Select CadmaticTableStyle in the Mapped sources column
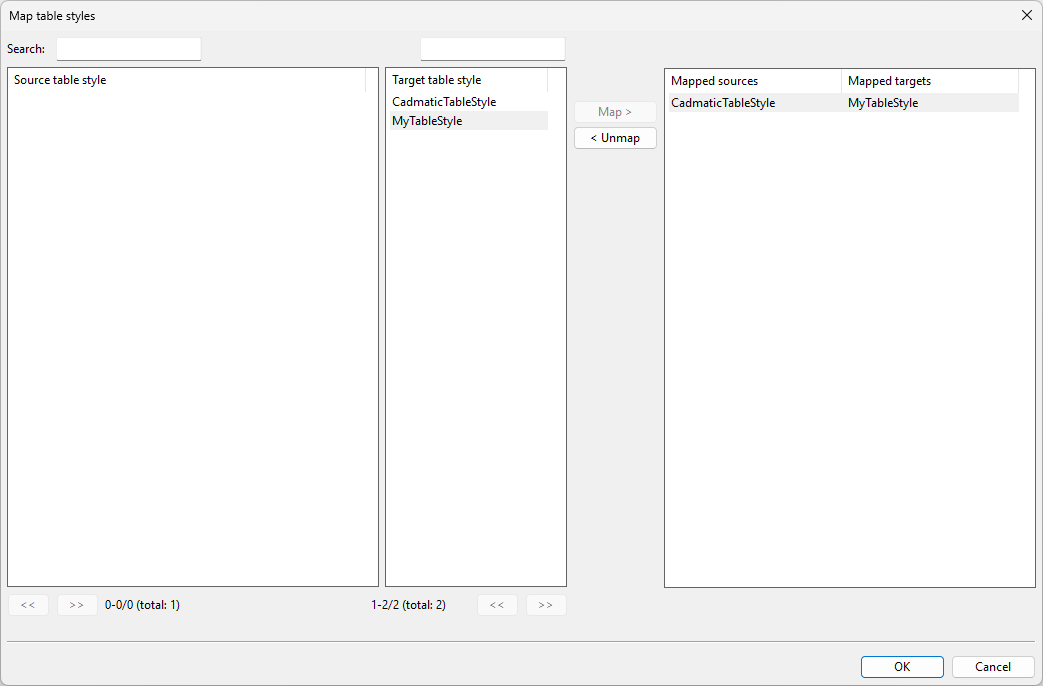Screen dimensions: 1043x686 pyautogui.click(x=723, y=103)
